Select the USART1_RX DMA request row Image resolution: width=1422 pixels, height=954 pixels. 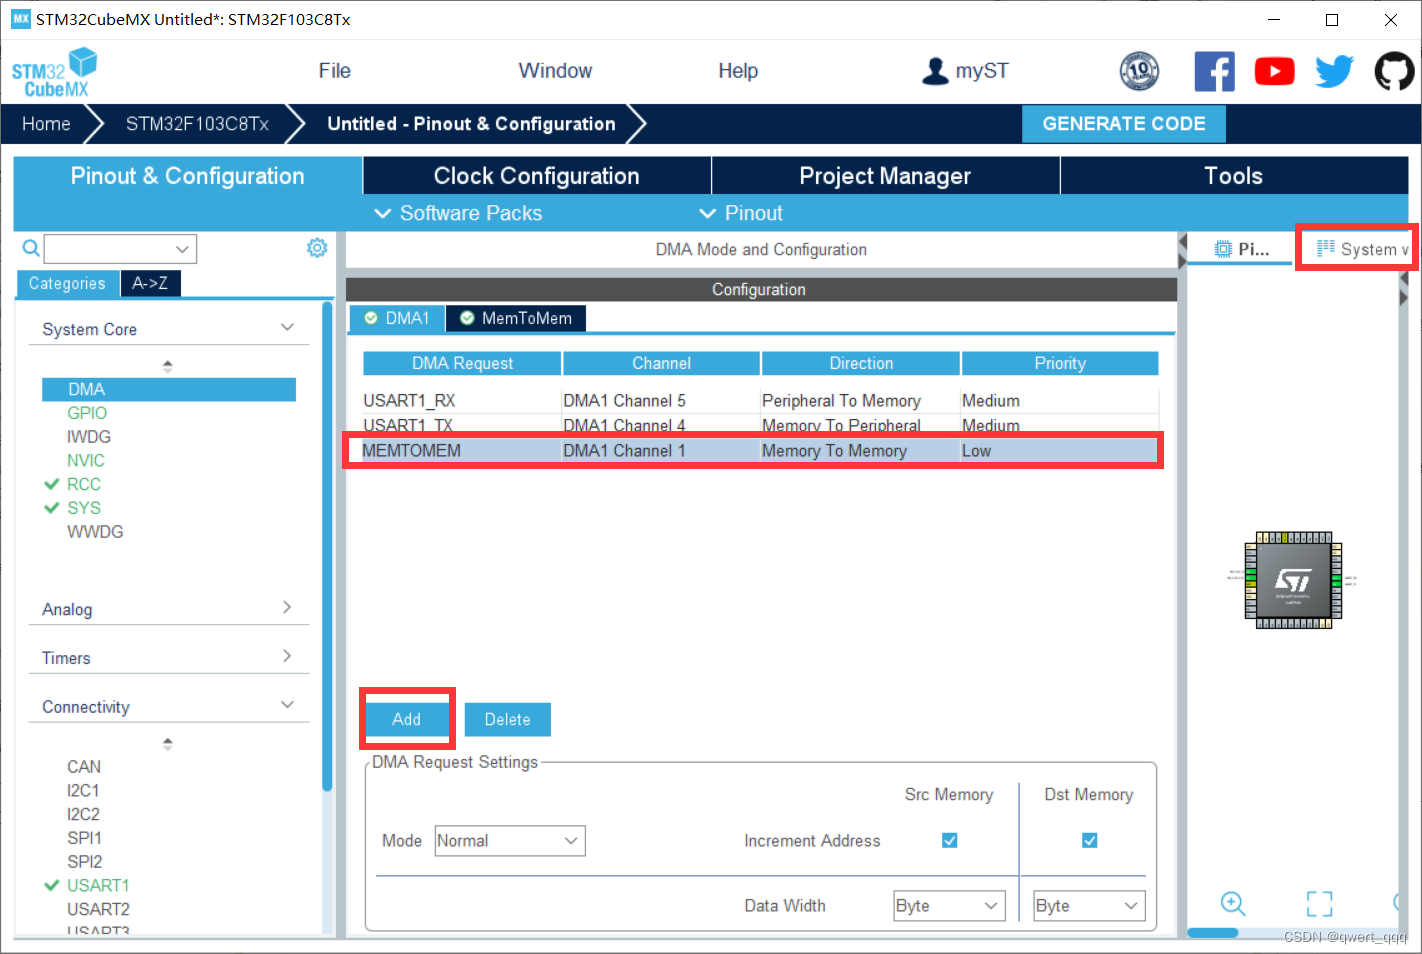tap(760, 401)
